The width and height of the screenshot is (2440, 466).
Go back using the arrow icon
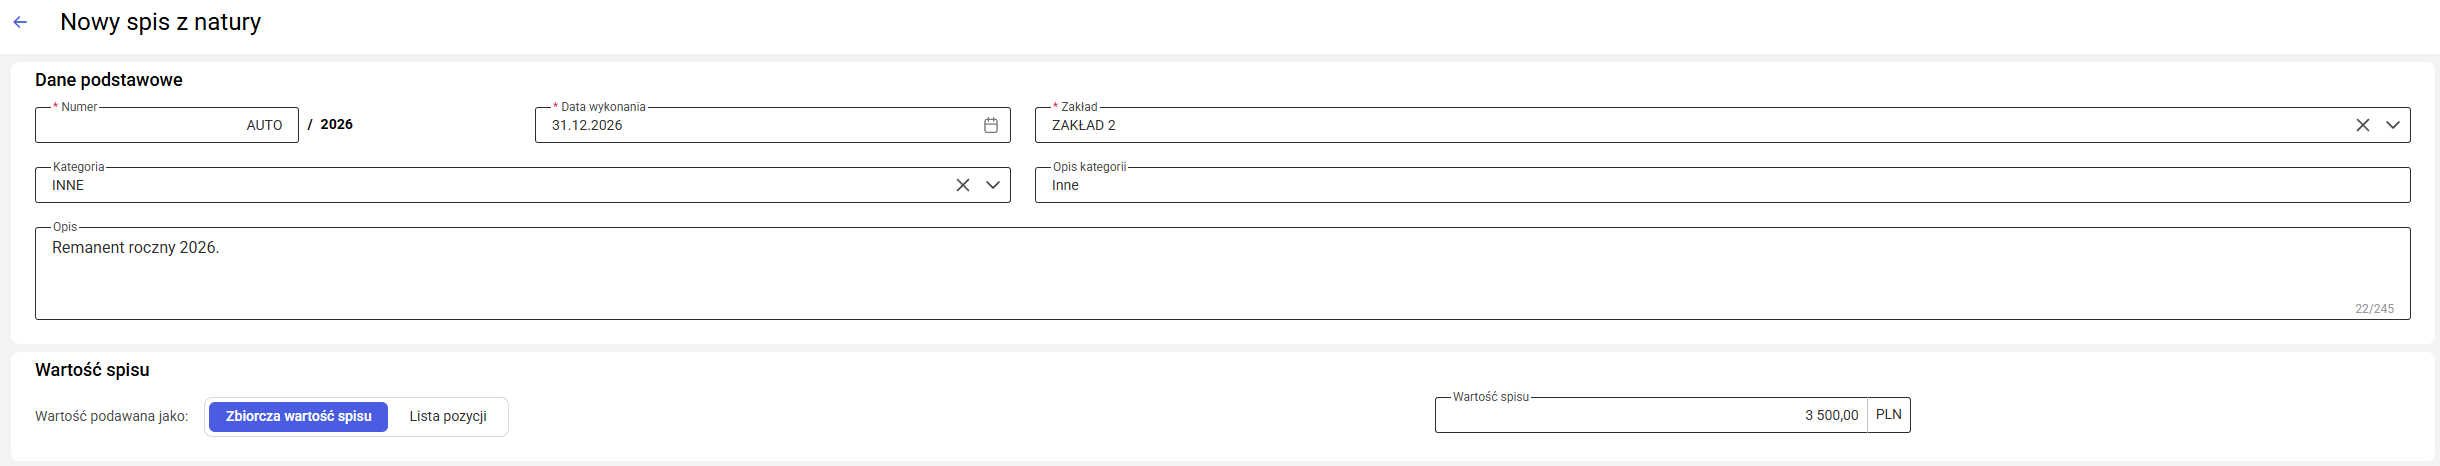(20, 22)
